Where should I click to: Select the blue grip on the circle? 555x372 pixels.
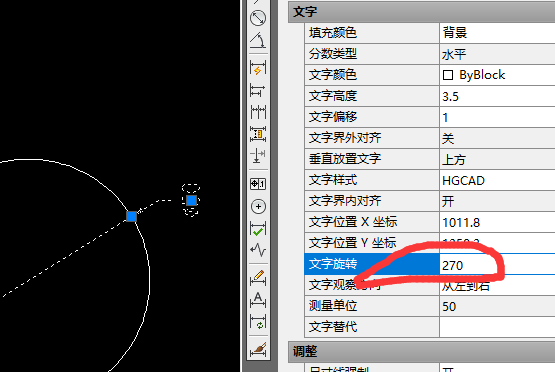tap(131, 216)
